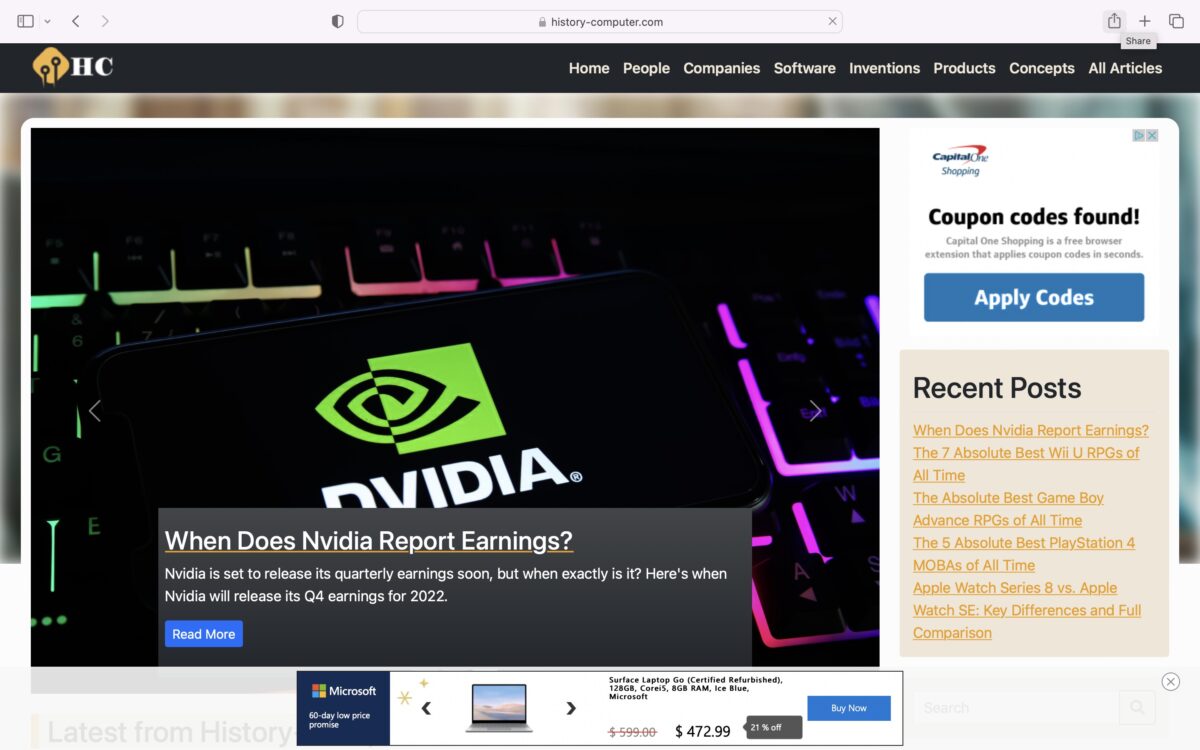
Task: Close the bottom Microsoft ad banner
Action: pos(1170,682)
